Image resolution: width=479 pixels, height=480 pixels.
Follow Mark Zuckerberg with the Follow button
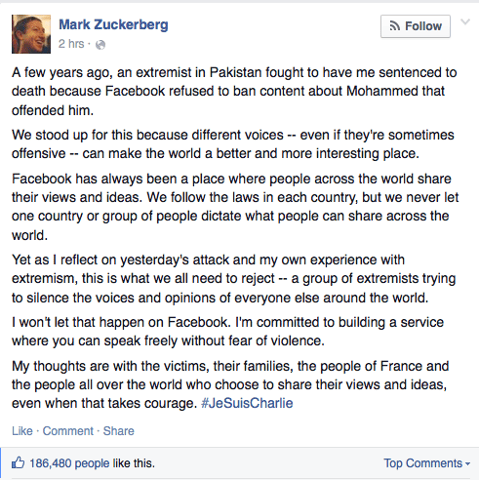415,26
